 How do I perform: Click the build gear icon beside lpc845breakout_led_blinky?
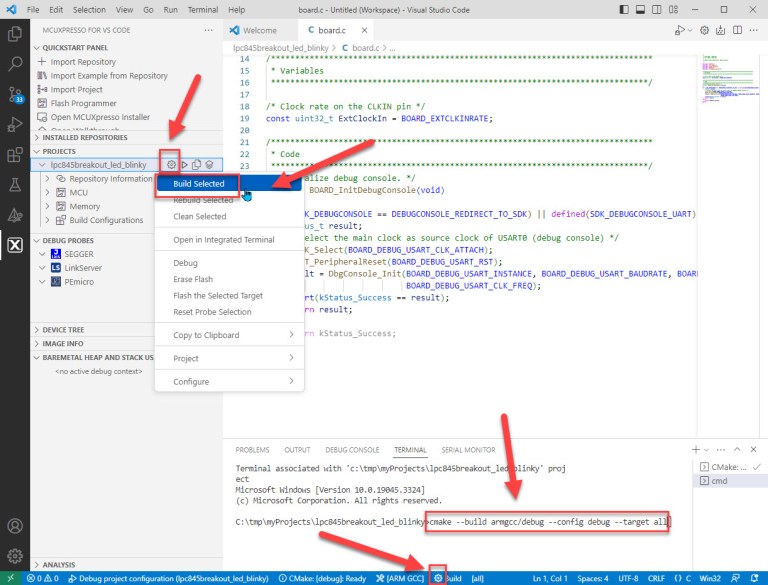coord(171,164)
